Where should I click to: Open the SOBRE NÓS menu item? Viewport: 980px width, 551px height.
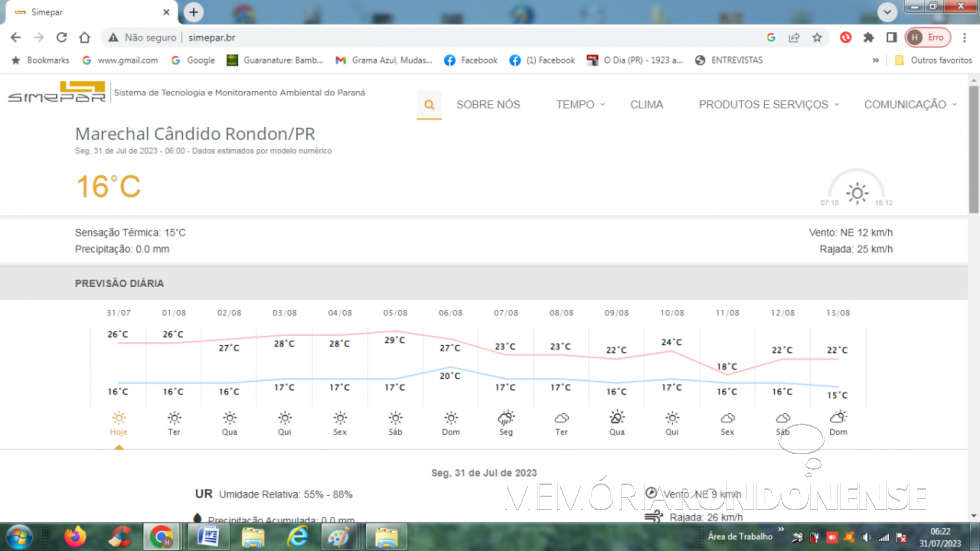click(x=488, y=105)
